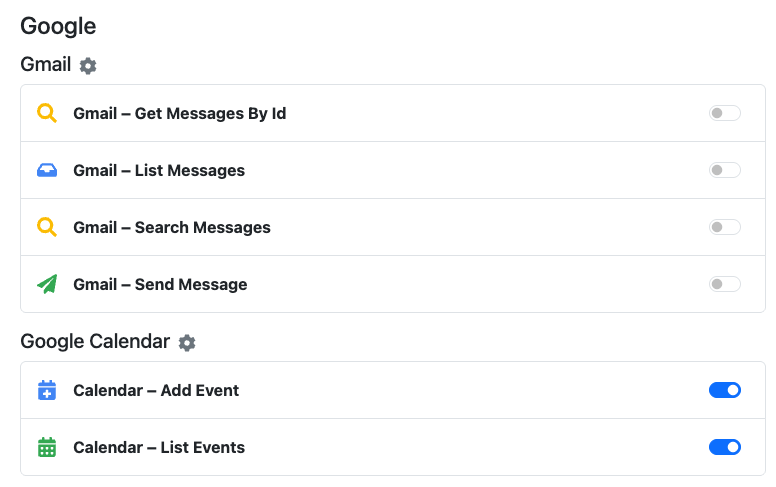This screenshot has height=487, width=776.
Task: Click the Calendar – List Events label
Action: pyautogui.click(x=159, y=447)
